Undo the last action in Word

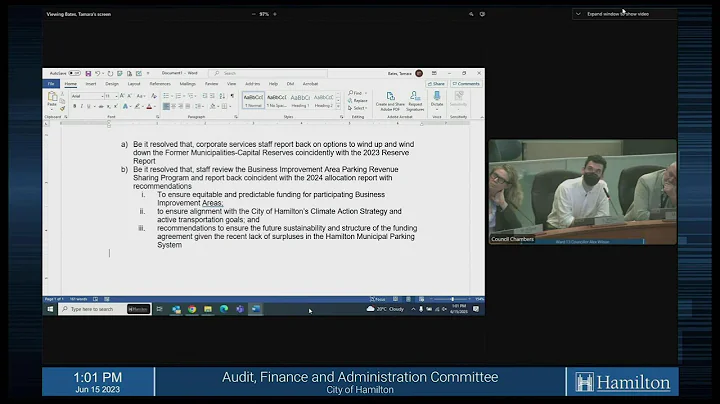pyautogui.click(x=97, y=73)
